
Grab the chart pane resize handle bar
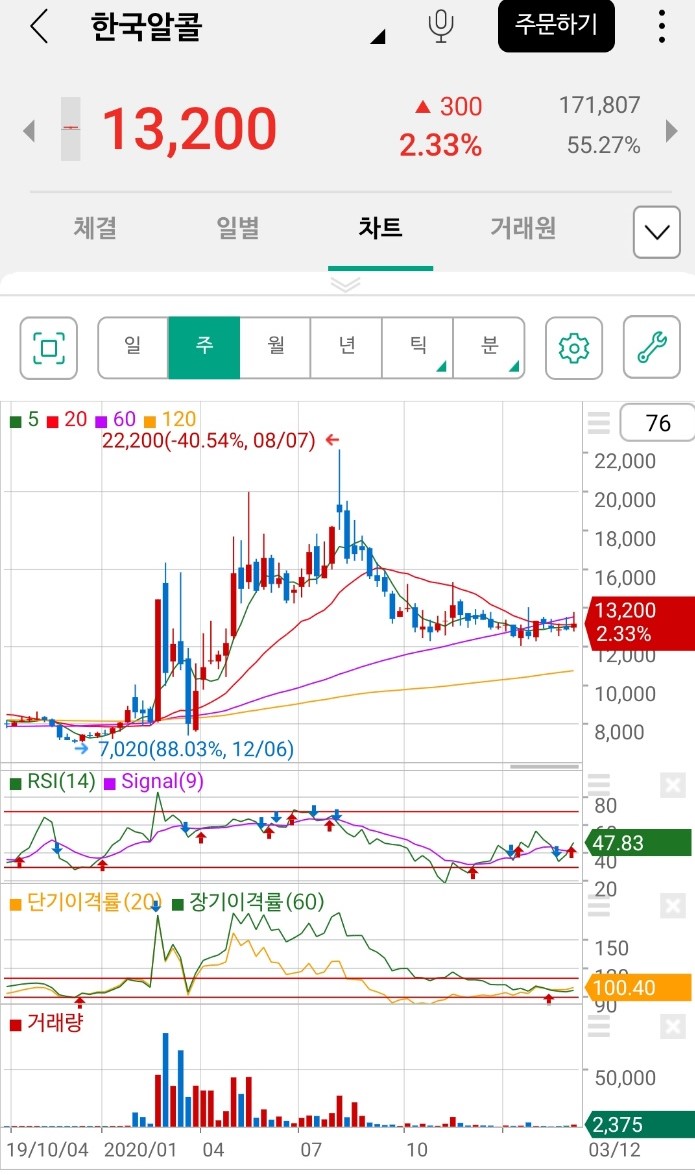544,767
